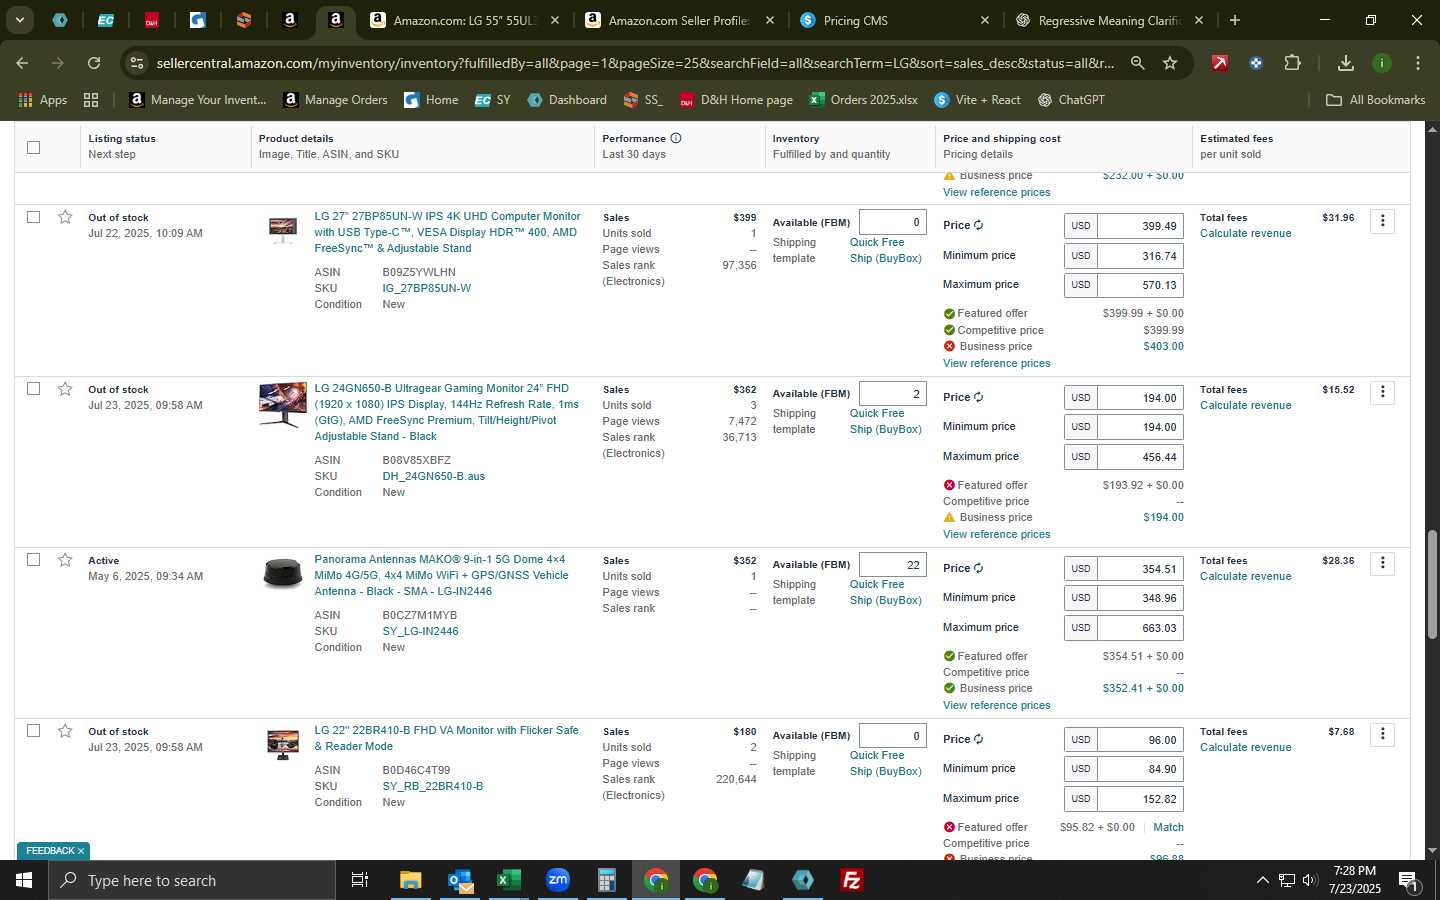Click the LG 24GN650-B product thumbnail
This screenshot has width=1440, height=900.
click(283, 404)
